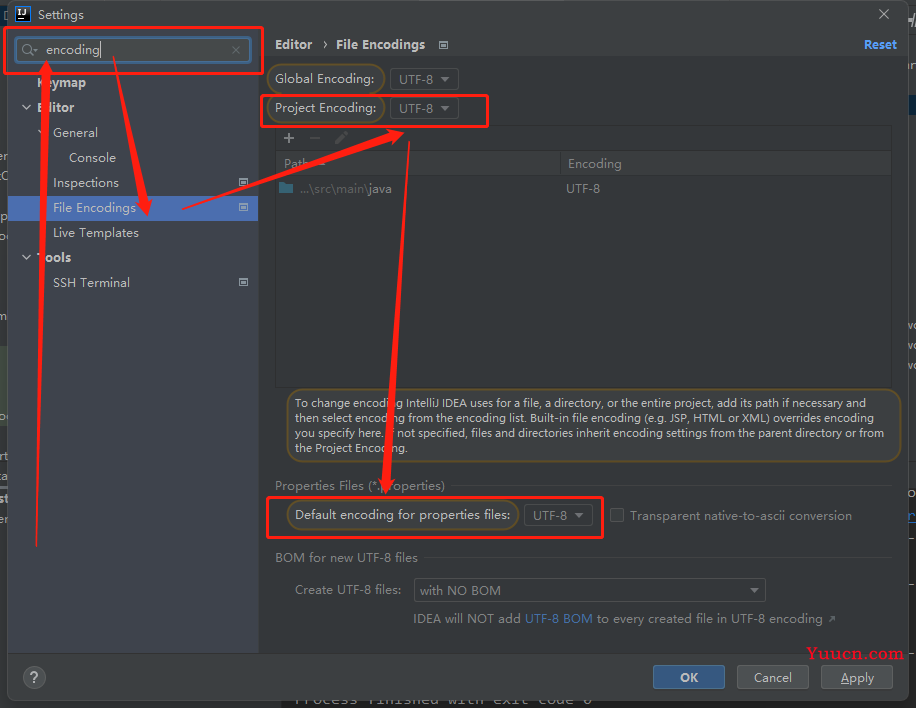Open the UTF-8 BOM link

pos(558,619)
